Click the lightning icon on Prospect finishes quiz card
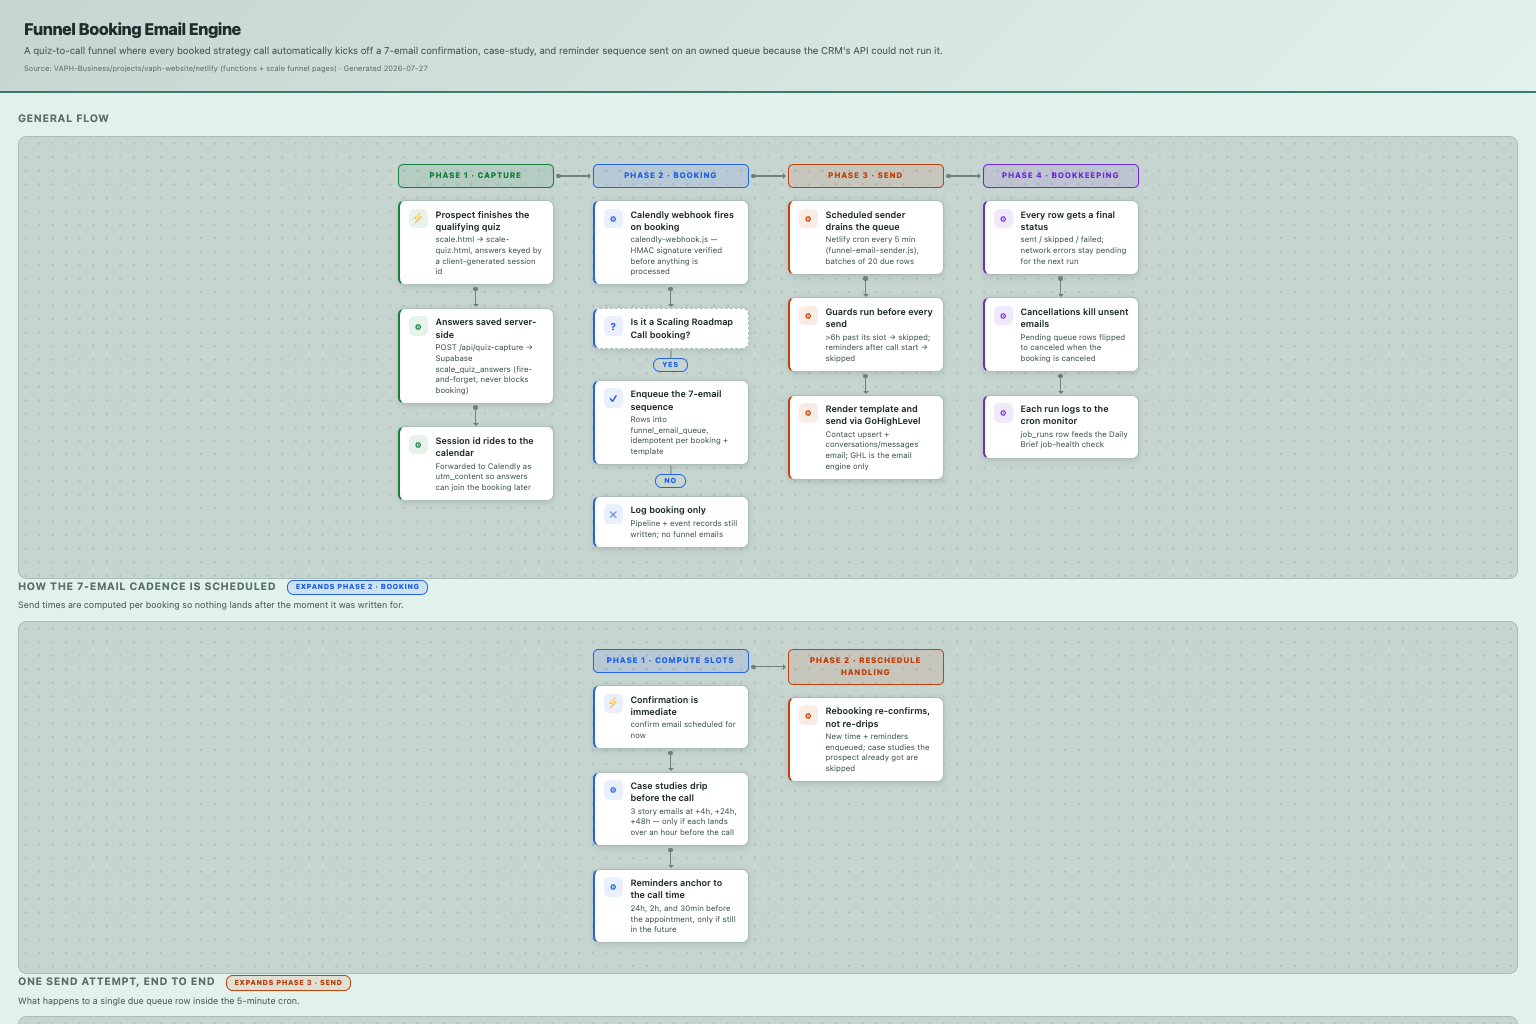 tap(418, 218)
